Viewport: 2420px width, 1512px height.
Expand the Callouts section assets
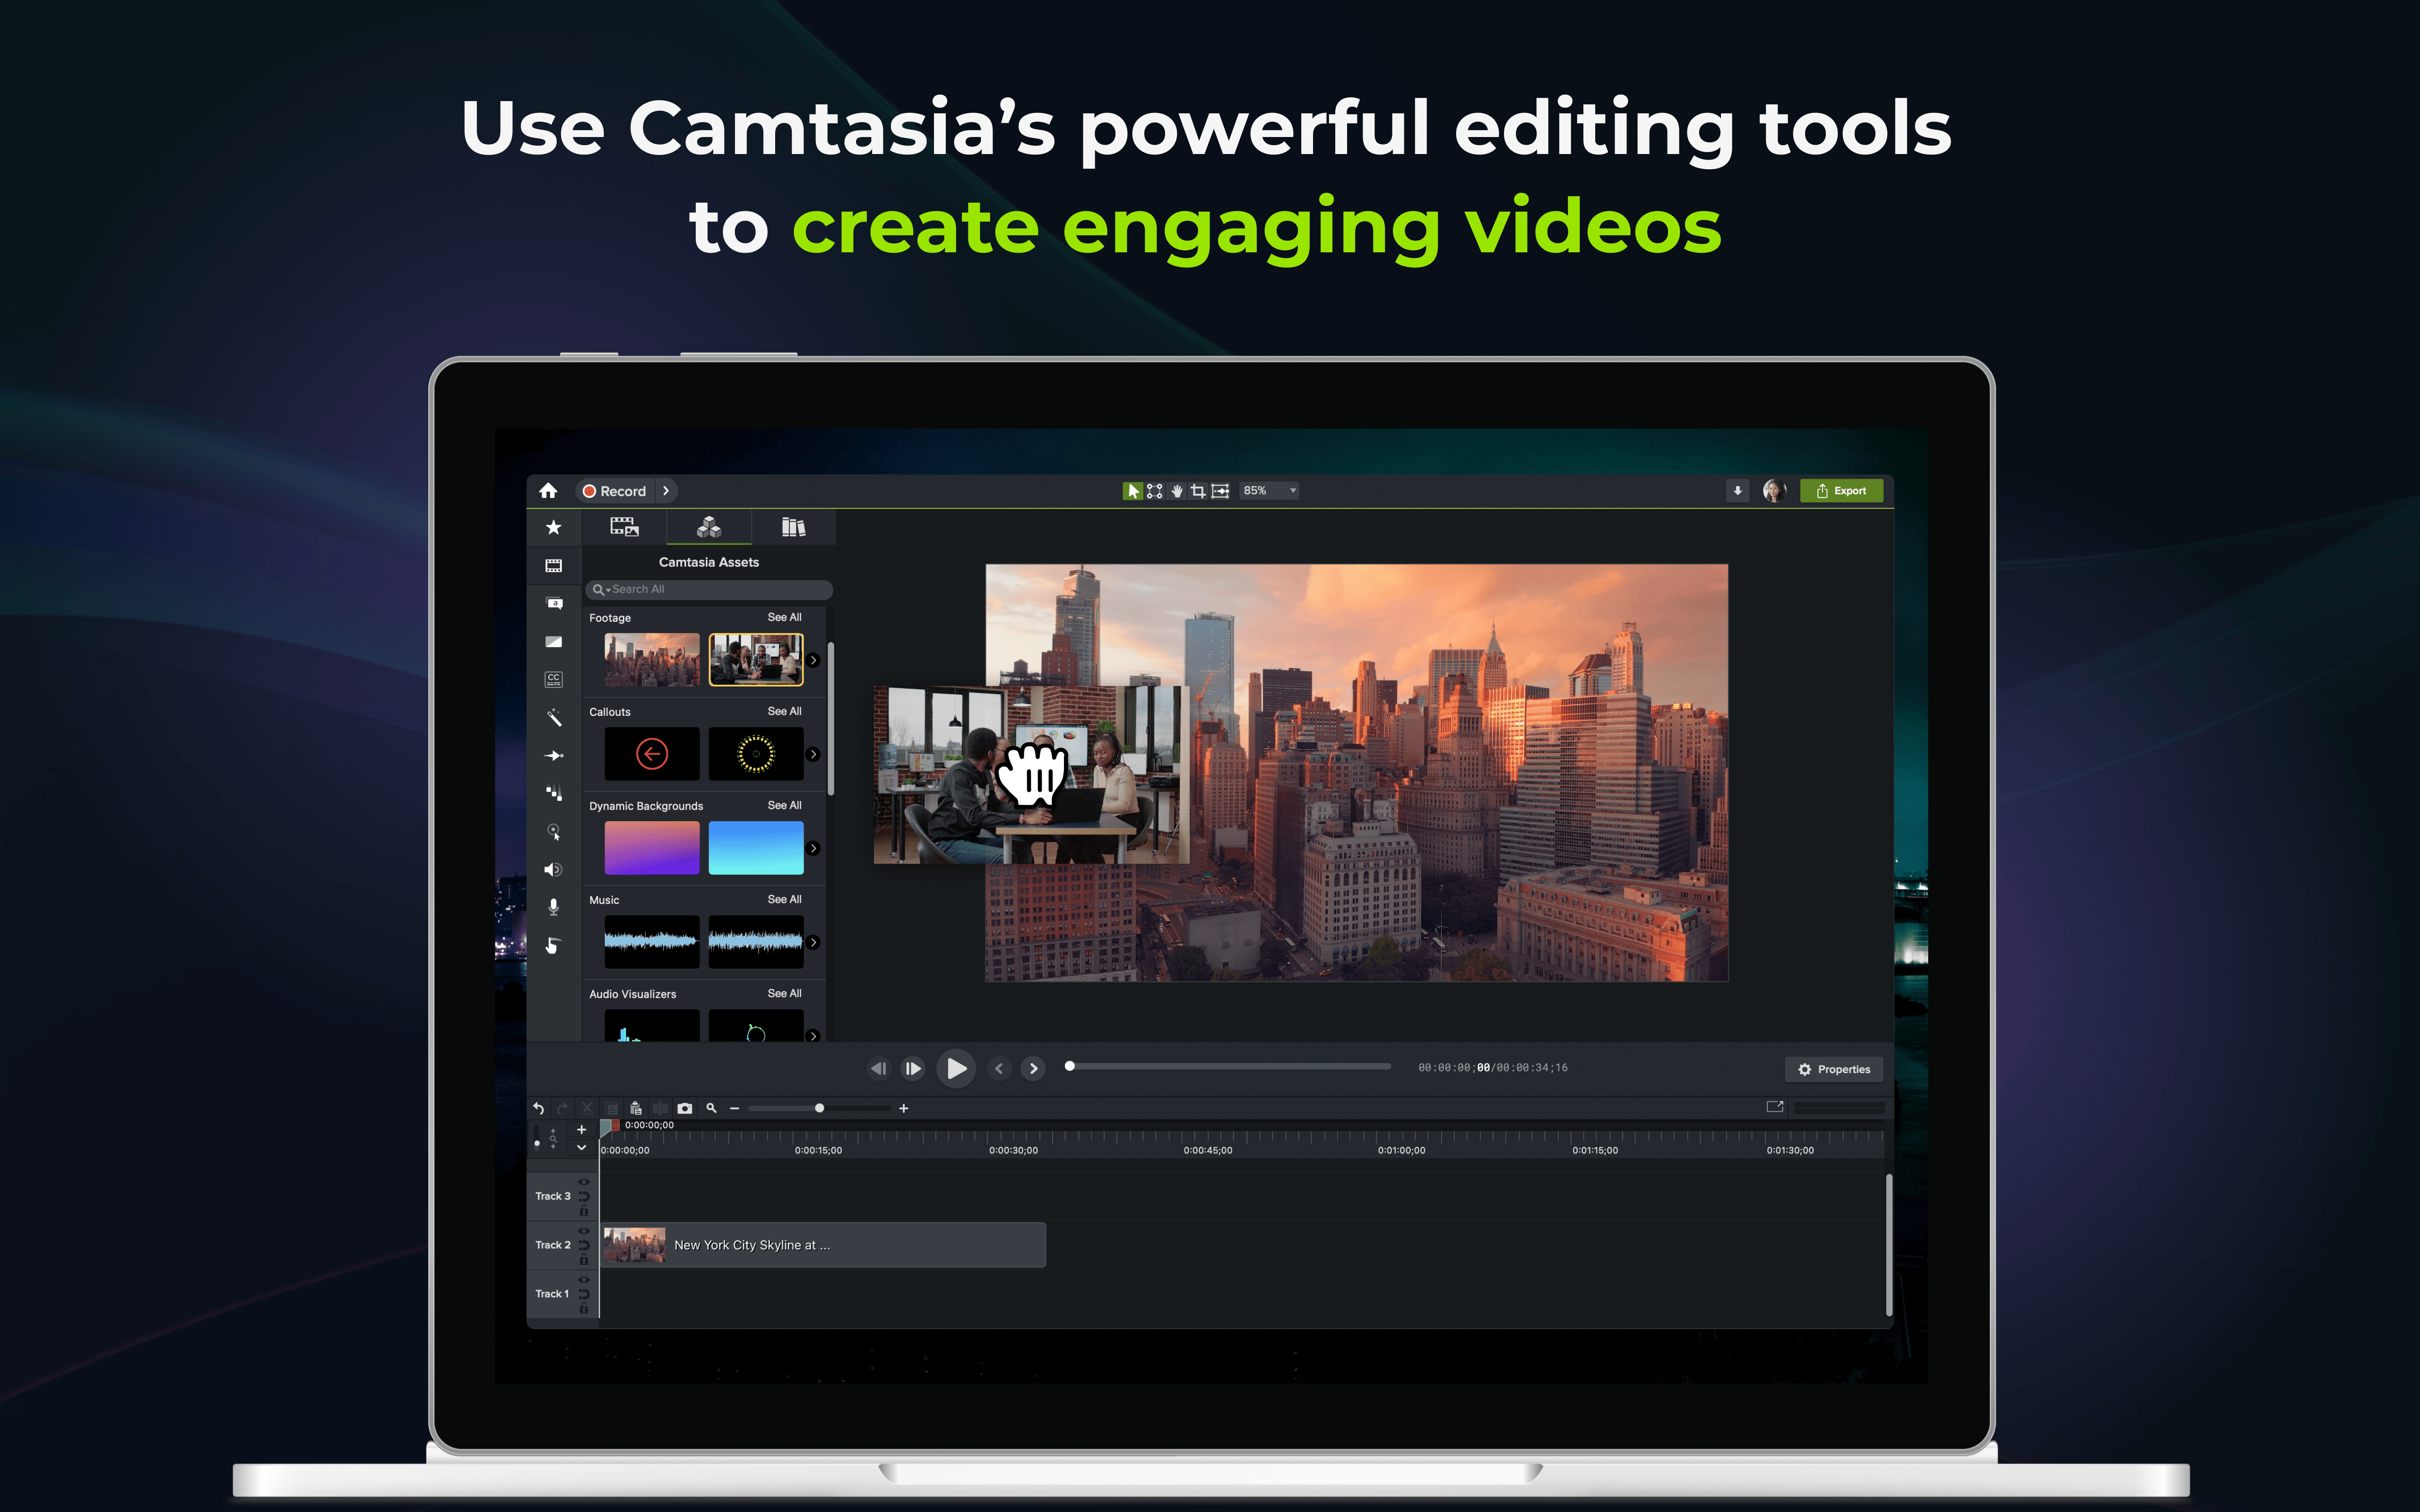782,711
